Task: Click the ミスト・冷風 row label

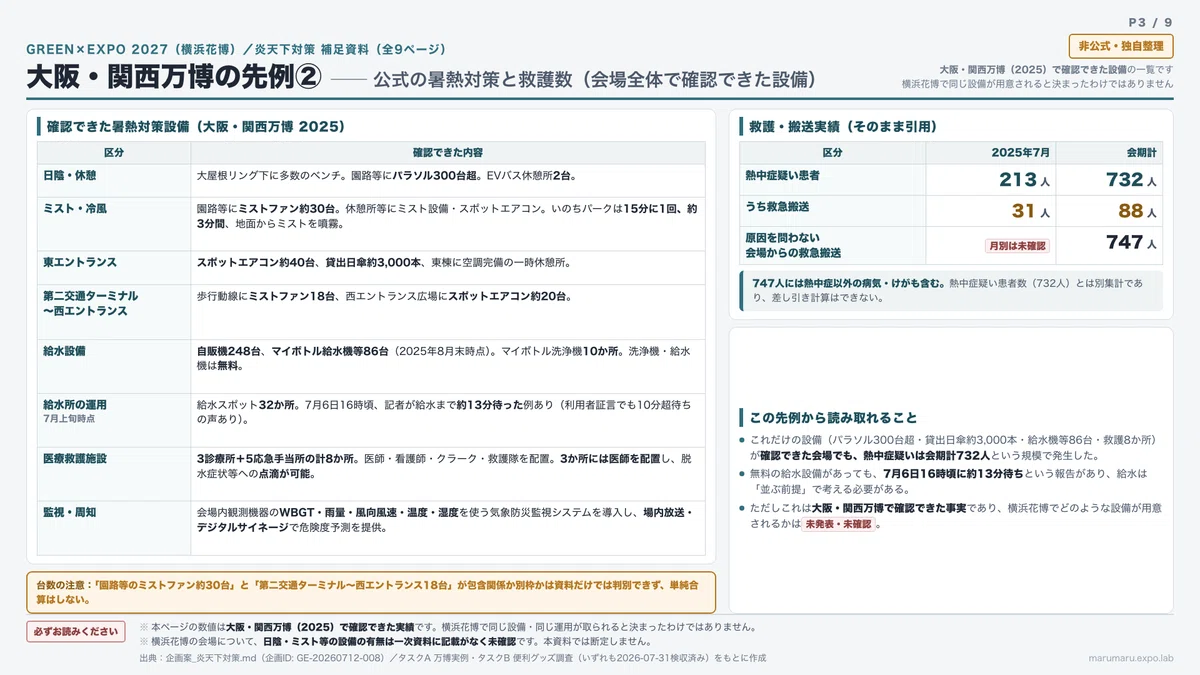Action: [x=75, y=209]
